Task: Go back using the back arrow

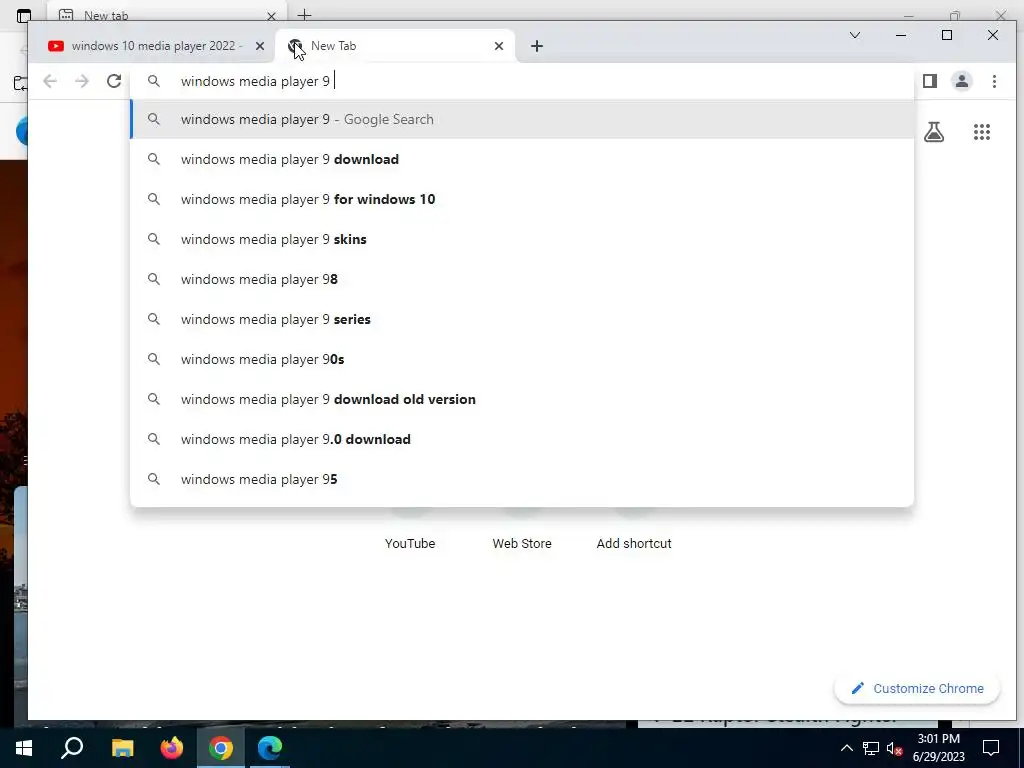Action: coord(50,81)
